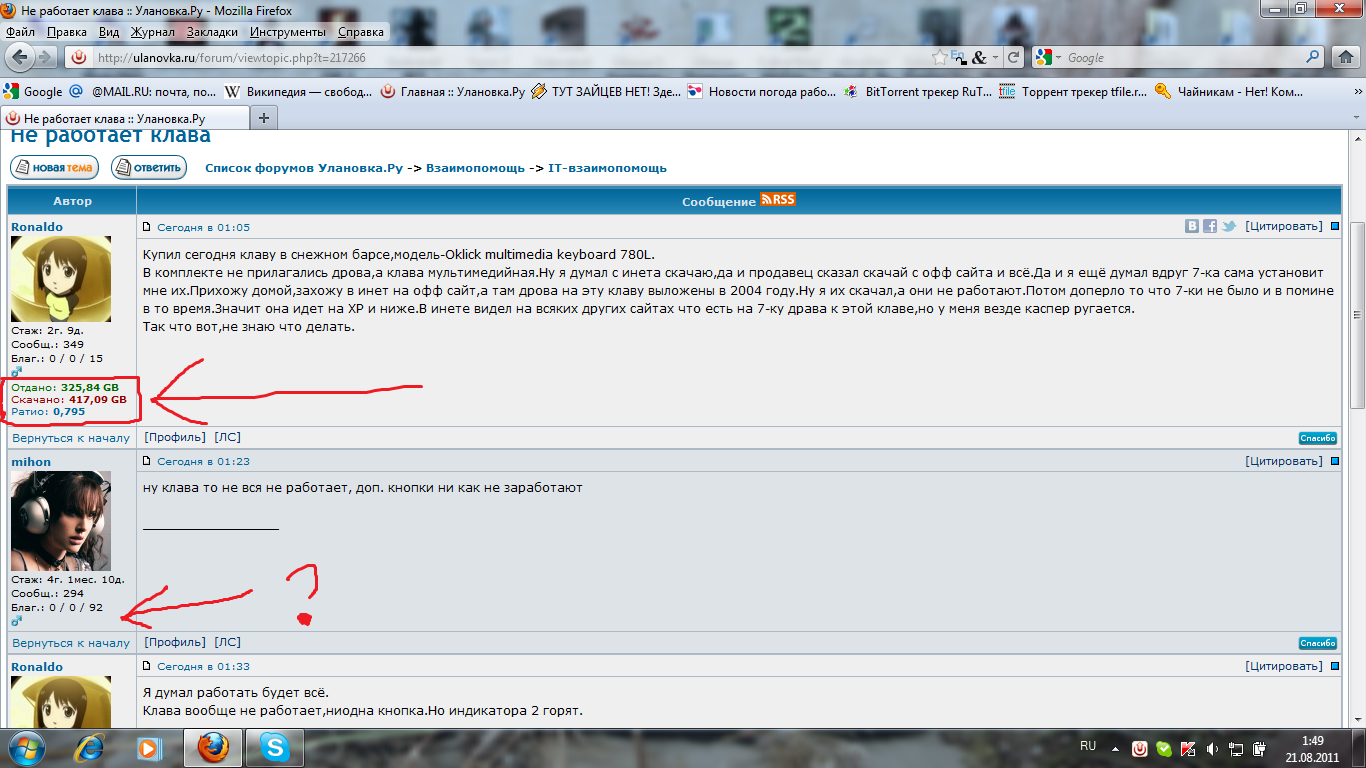Open RSS feed icon in Сообщение header
The width and height of the screenshot is (1366, 768).
[777, 200]
